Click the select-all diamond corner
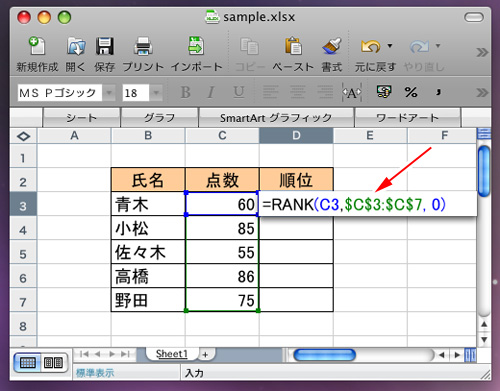The image size is (500, 391). click(23, 136)
